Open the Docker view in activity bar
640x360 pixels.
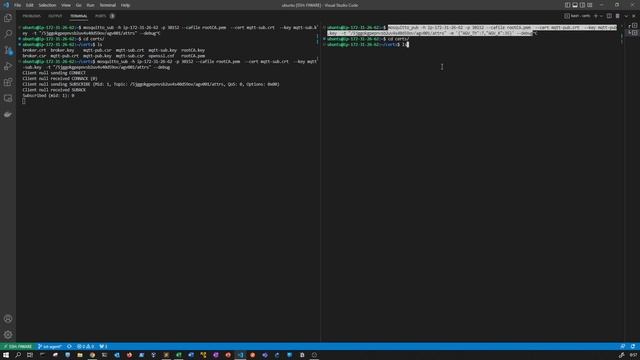click(8, 115)
